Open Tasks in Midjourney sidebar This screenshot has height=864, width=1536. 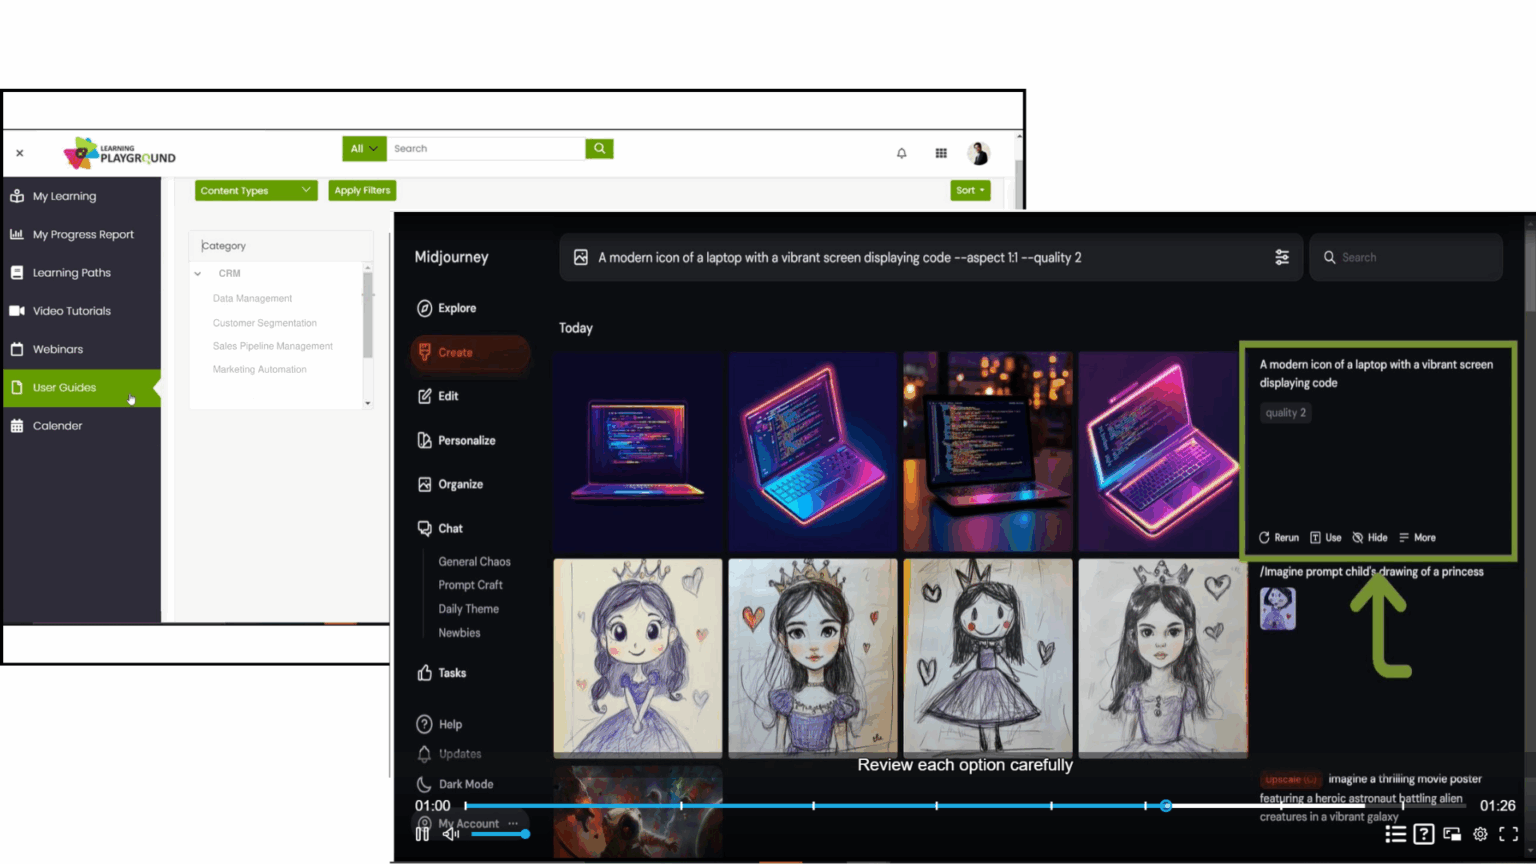pos(442,673)
